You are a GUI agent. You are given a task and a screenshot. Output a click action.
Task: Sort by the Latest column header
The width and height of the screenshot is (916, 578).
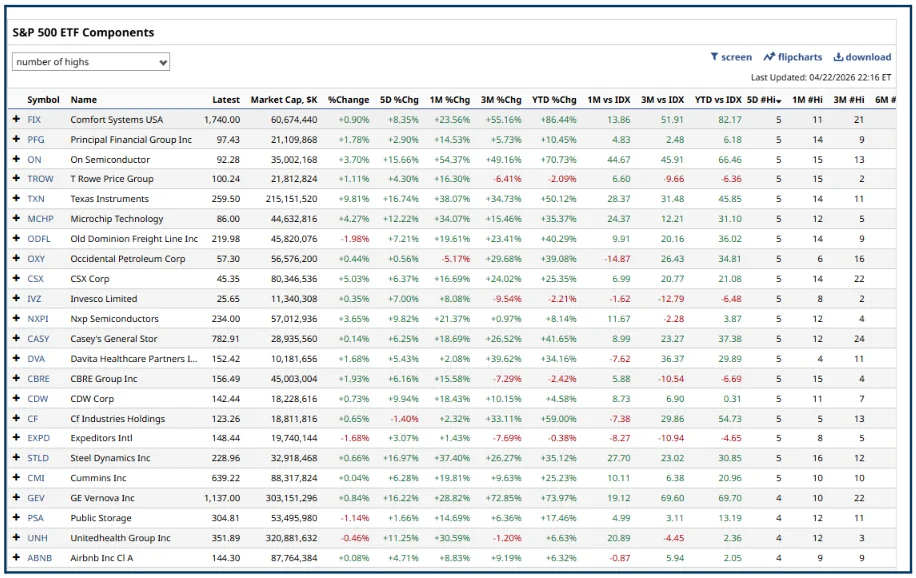(226, 99)
